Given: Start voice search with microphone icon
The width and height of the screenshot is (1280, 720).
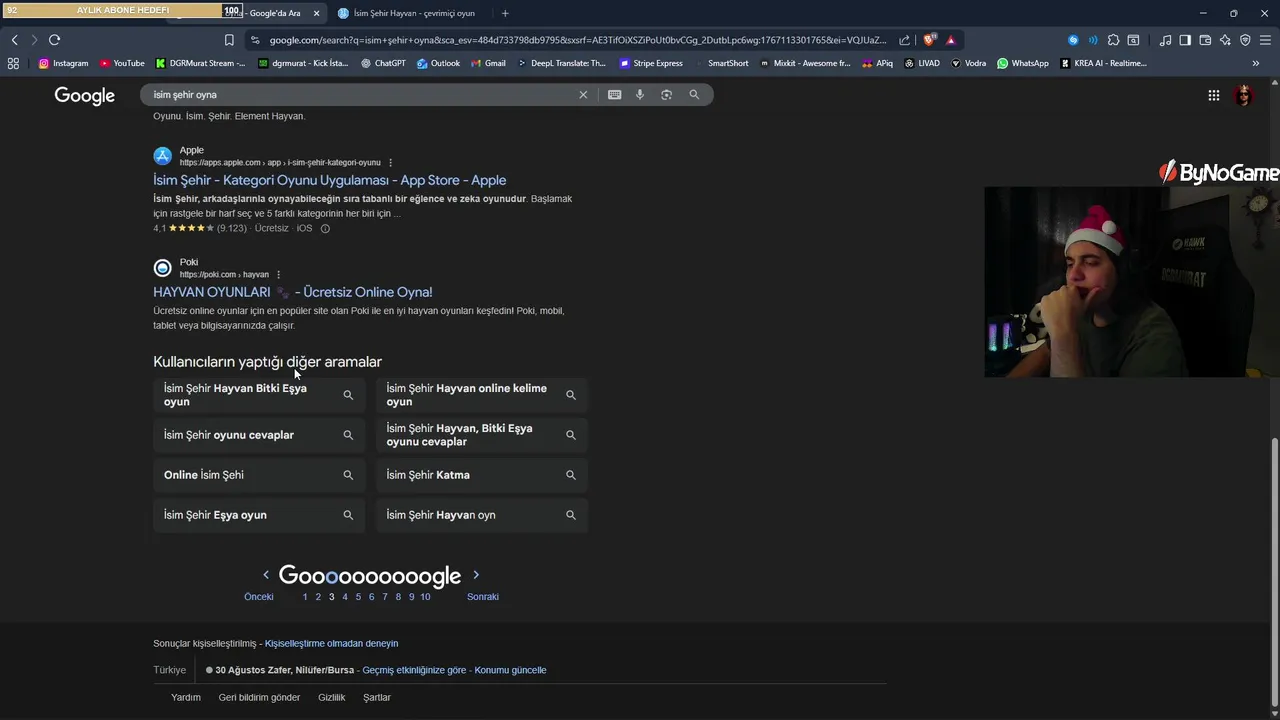Looking at the screenshot, I should (x=640, y=95).
